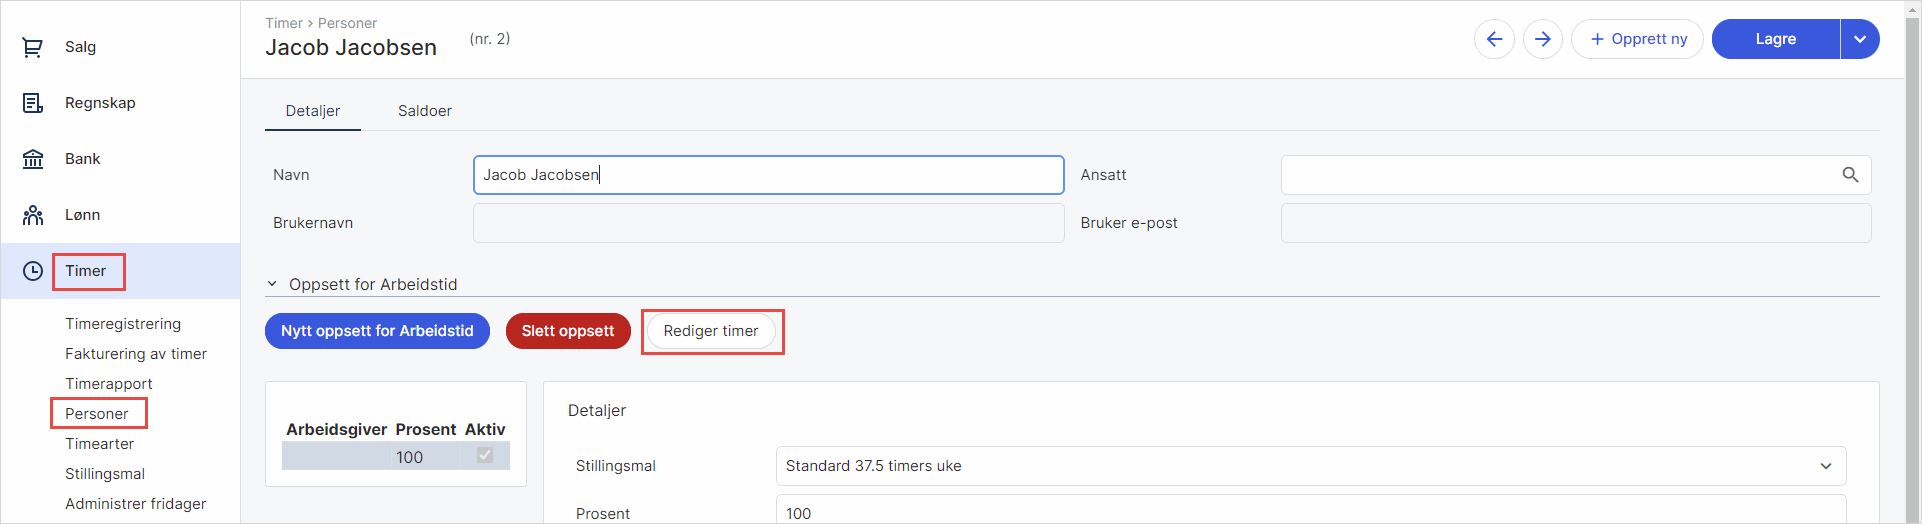Image resolution: width=1922 pixels, height=524 pixels.
Task: Click the Bank building icon
Action: point(33,159)
